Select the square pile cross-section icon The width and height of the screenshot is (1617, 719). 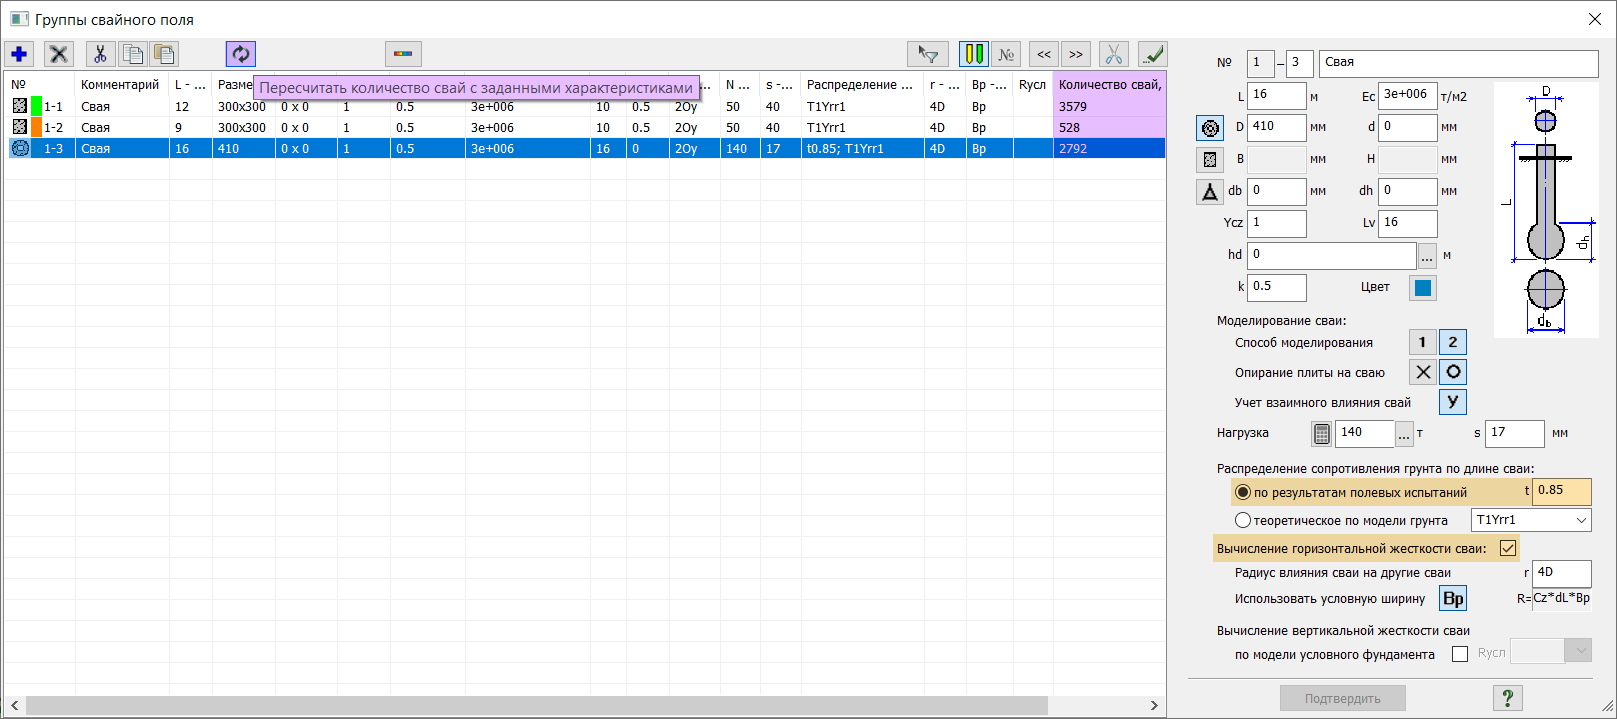click(x=1210, y=160)
